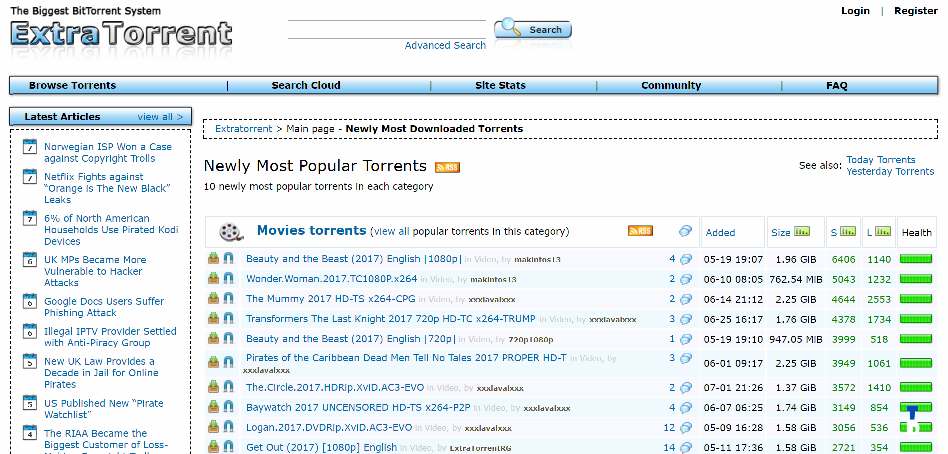Focus the torrent search text field
Image resolution: width=948 pixels, height=454 pixels.
pos(387,30)
